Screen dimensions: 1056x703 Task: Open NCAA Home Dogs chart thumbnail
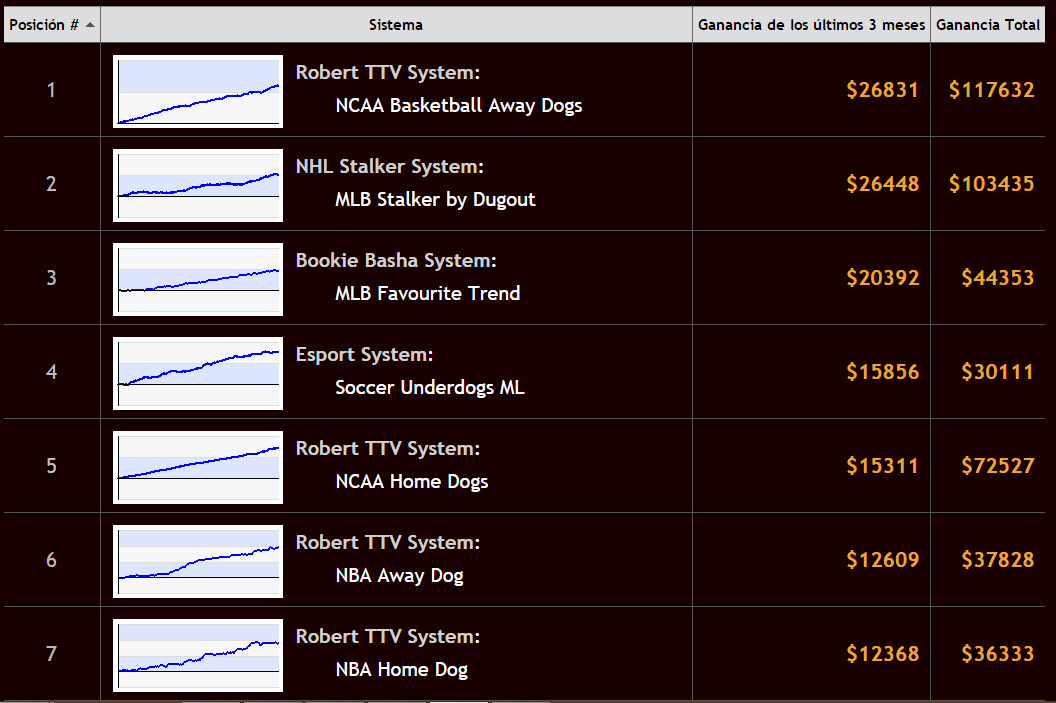pos(198,467)
